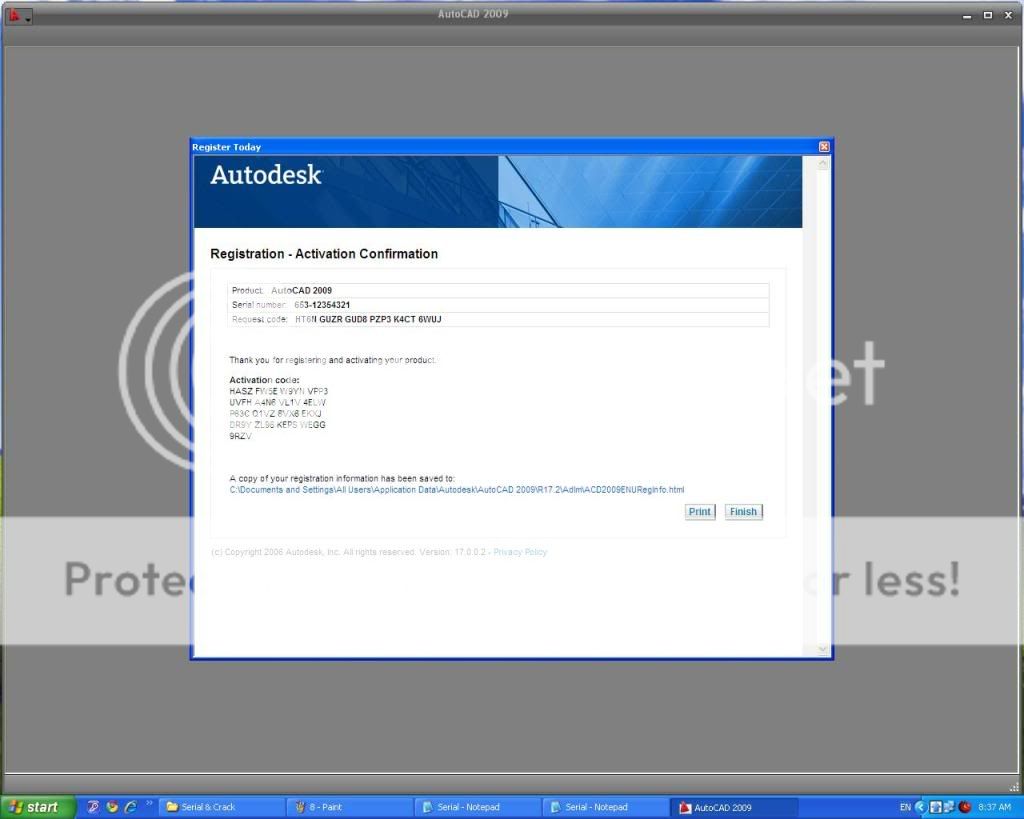Open the Privacy Policy link
Screen dimensions: 1024x819
point(520,552)
